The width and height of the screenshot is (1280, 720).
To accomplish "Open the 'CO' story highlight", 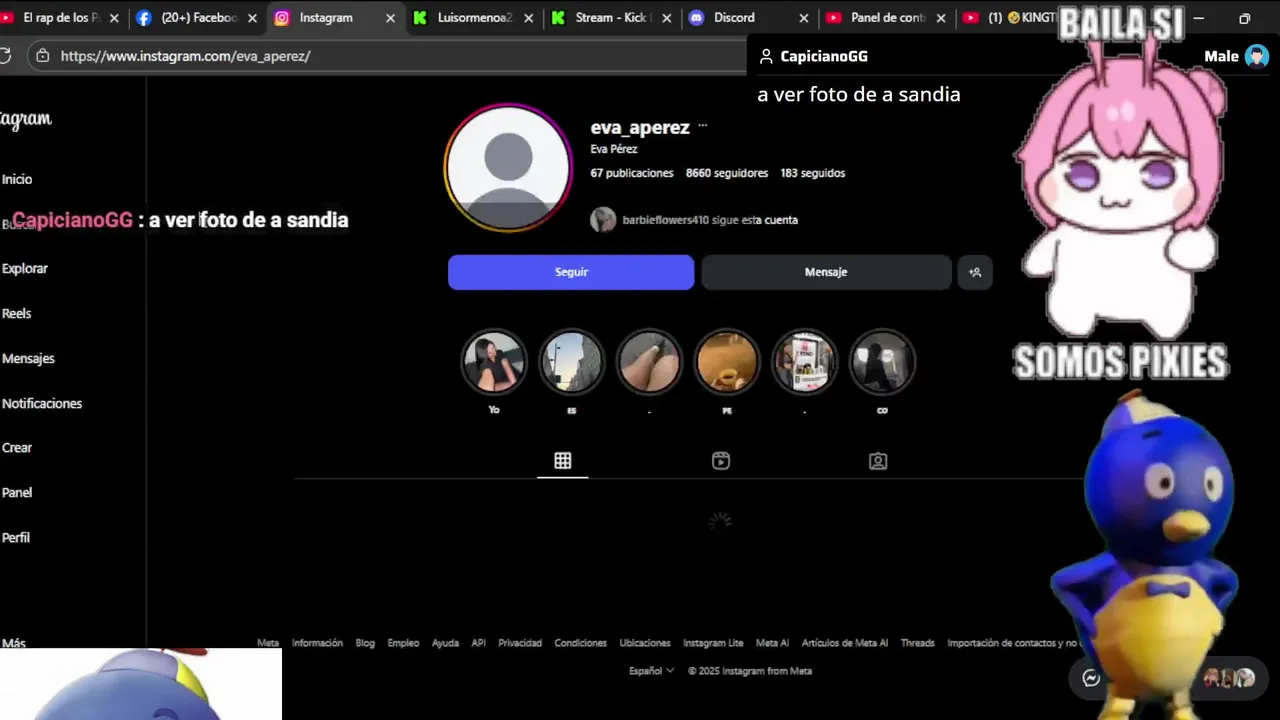I will pos(882,362).
